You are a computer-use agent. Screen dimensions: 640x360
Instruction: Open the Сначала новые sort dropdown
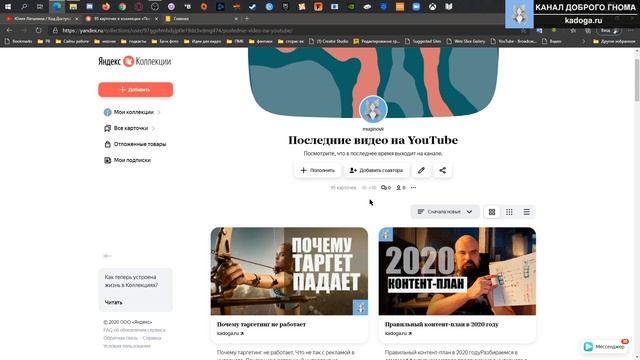445,212
